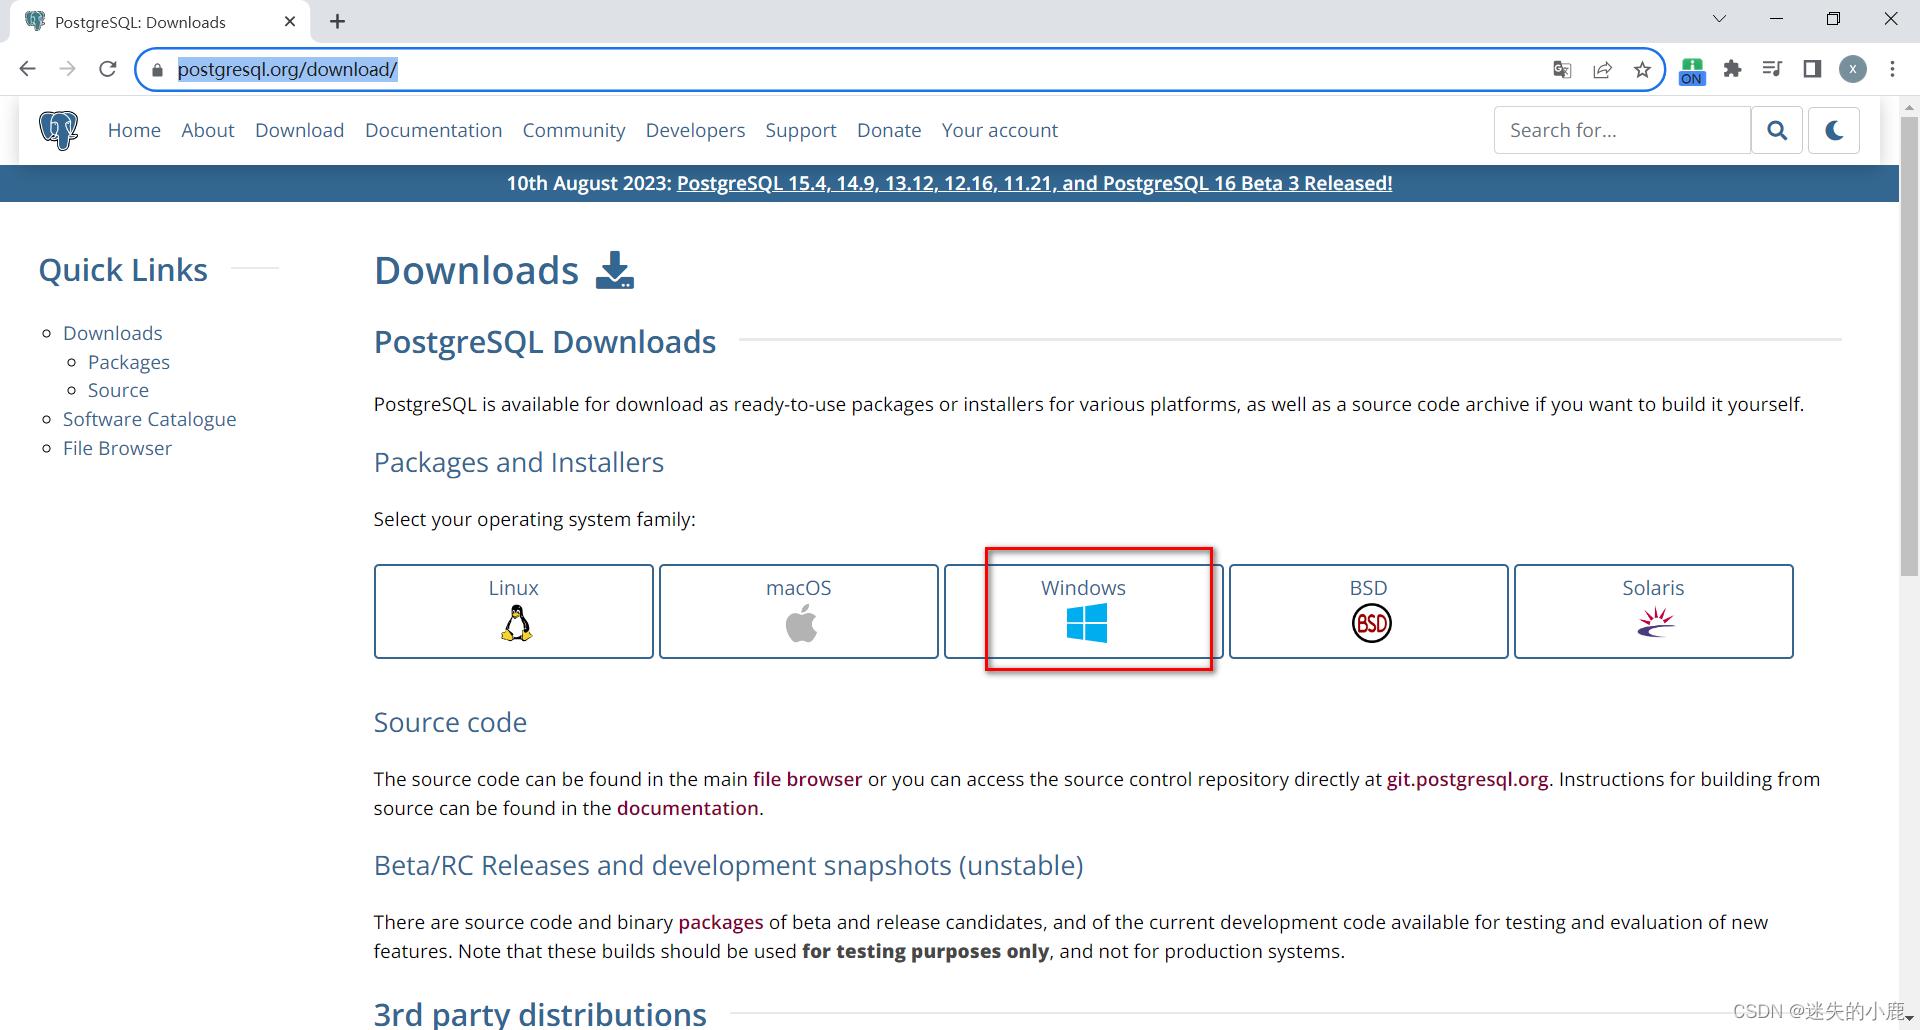Open Developers in navigation

coord(696,130)
